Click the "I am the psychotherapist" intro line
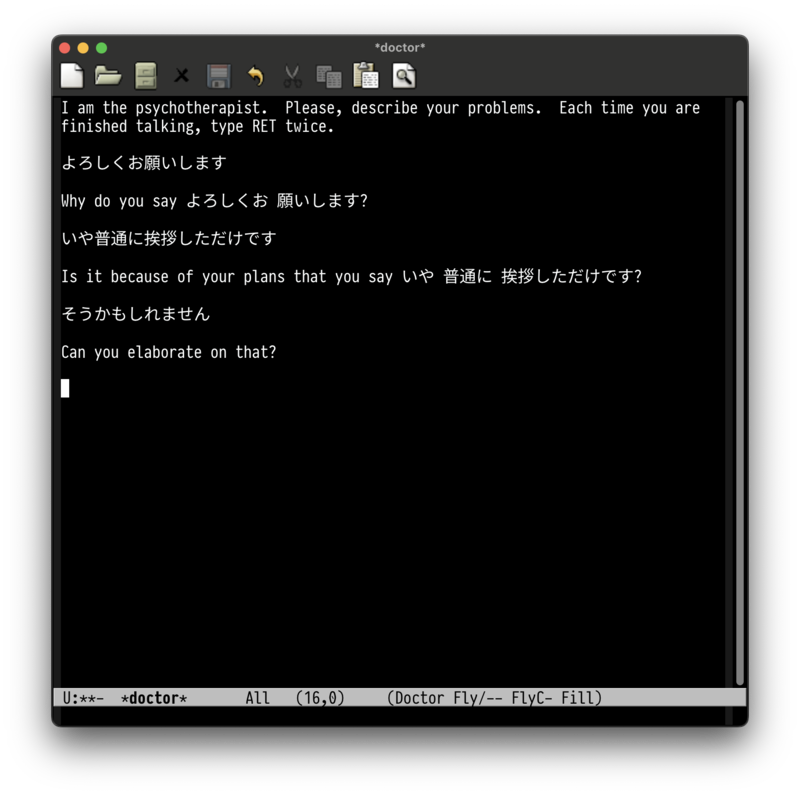This screenshot has height=795, width=800. 380,108
